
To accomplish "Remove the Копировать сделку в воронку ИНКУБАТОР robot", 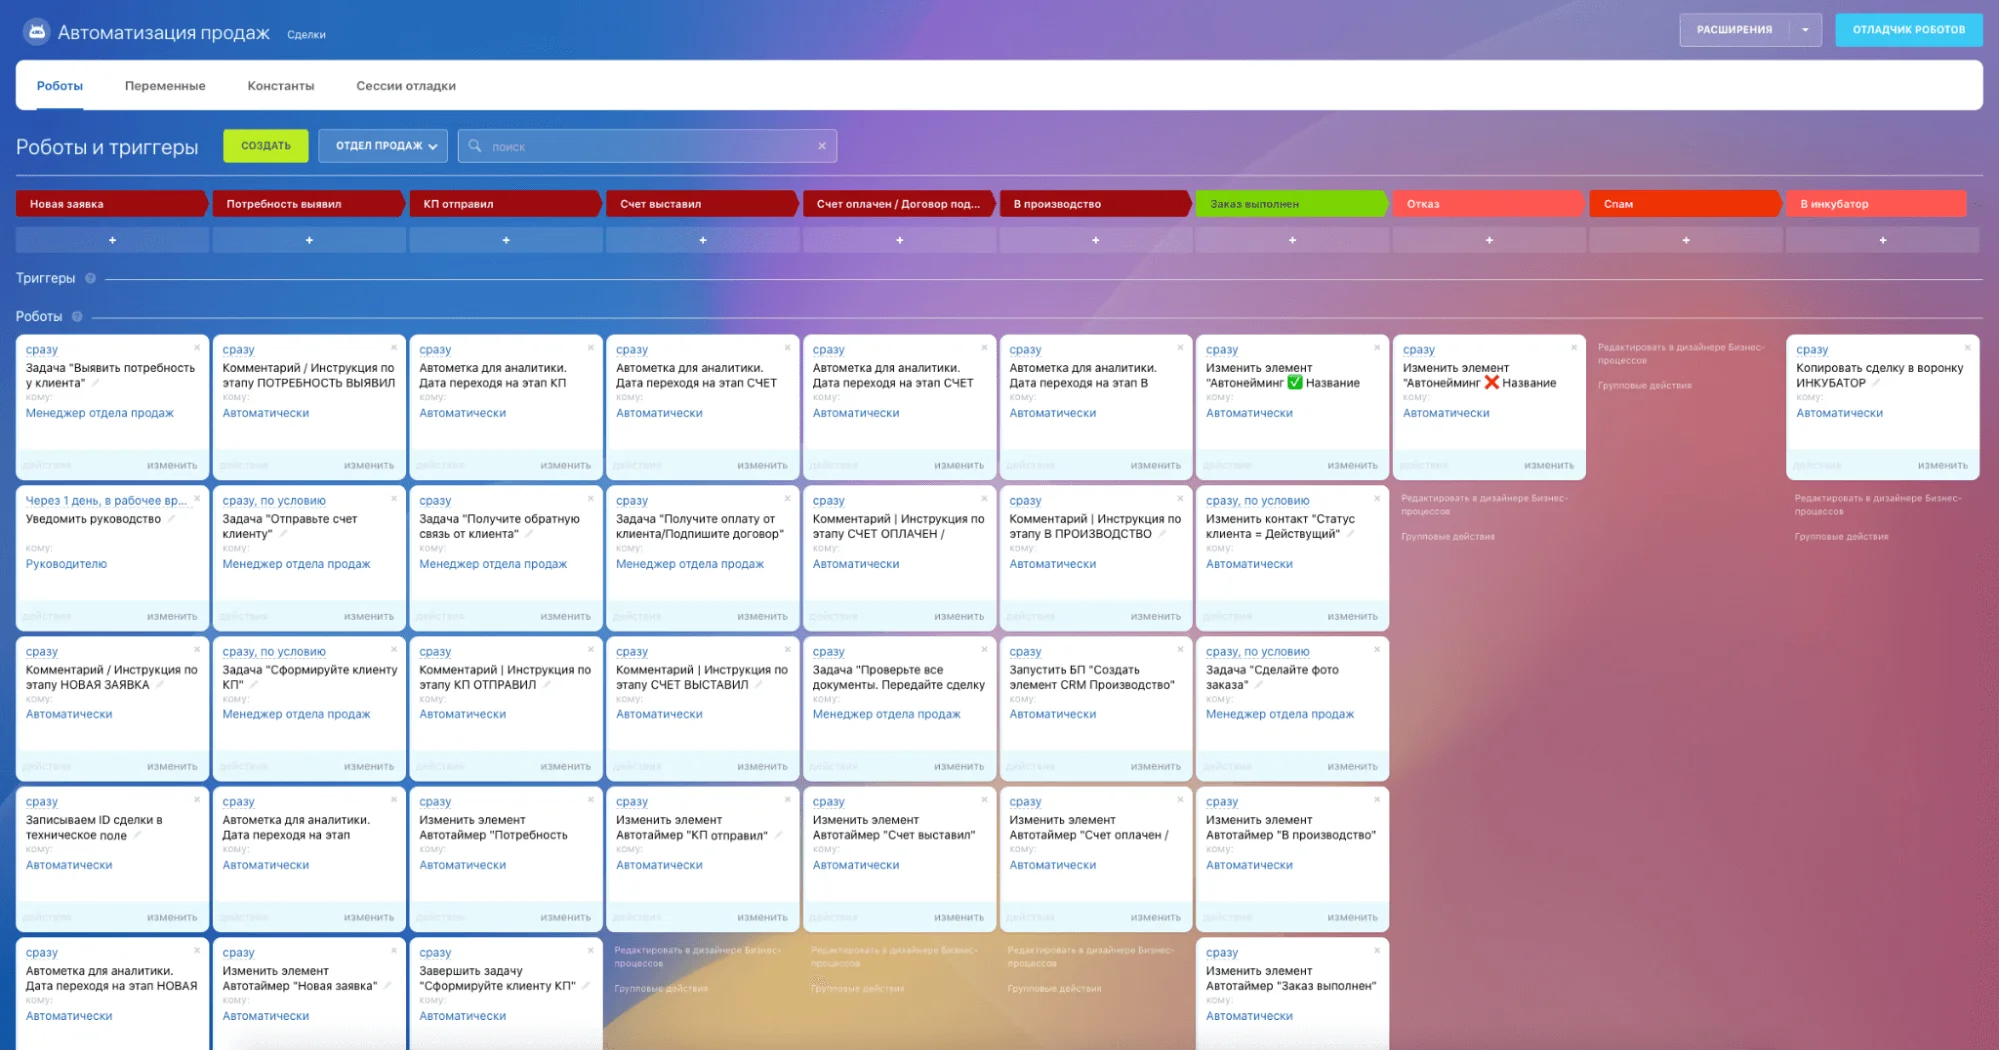I will 1967,348.
